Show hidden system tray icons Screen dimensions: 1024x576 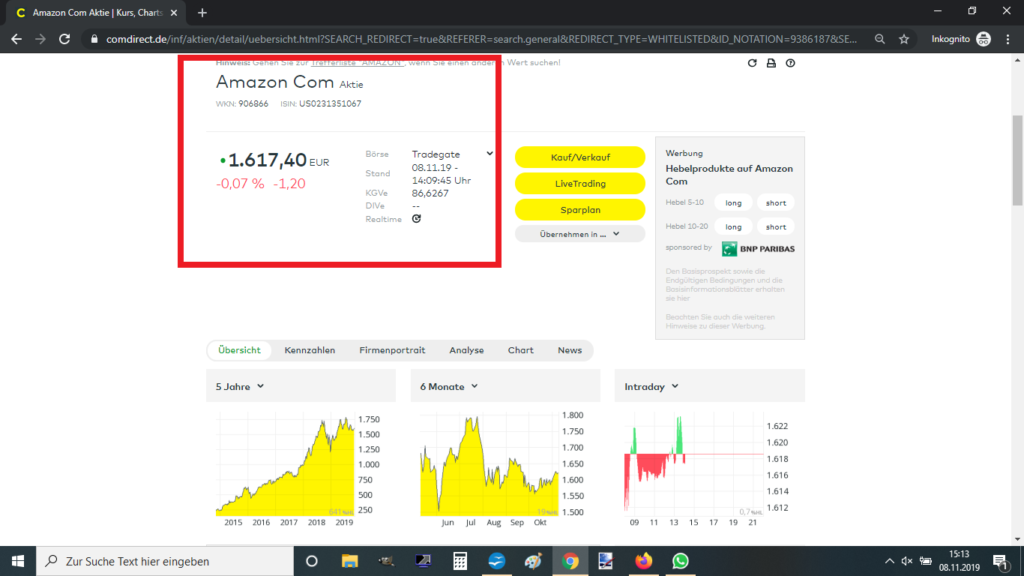tap(889, 561)
